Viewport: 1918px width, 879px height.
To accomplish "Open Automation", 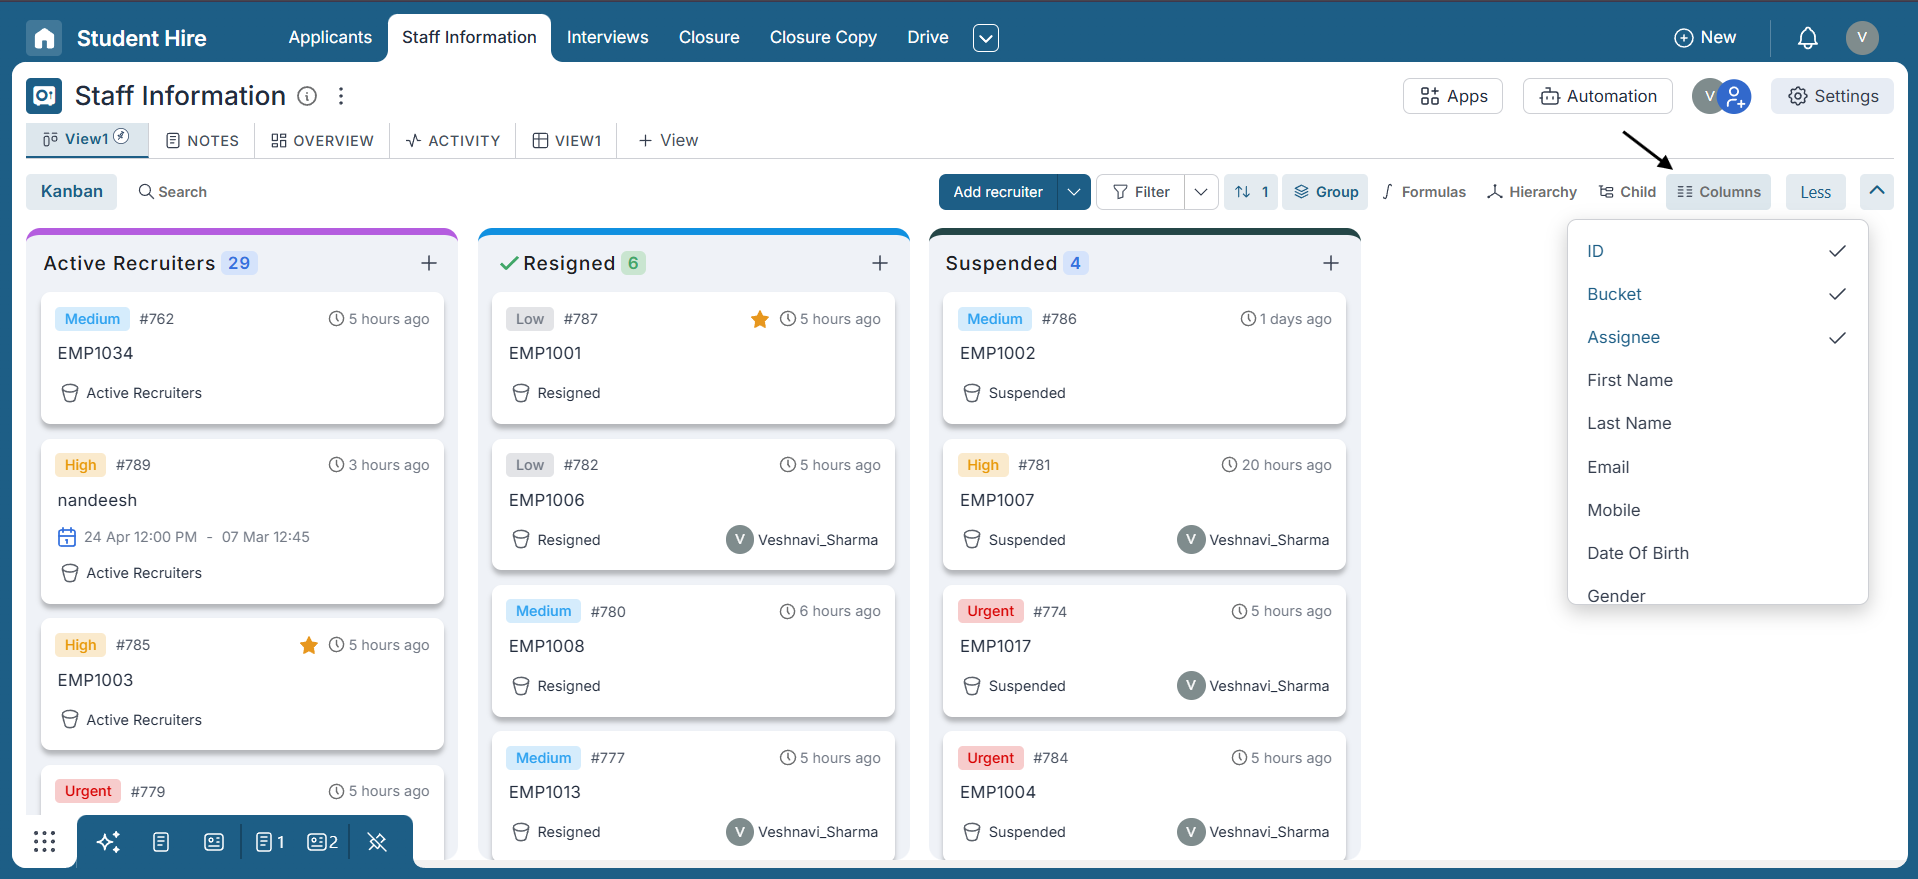I will [x=1598, y=96].
